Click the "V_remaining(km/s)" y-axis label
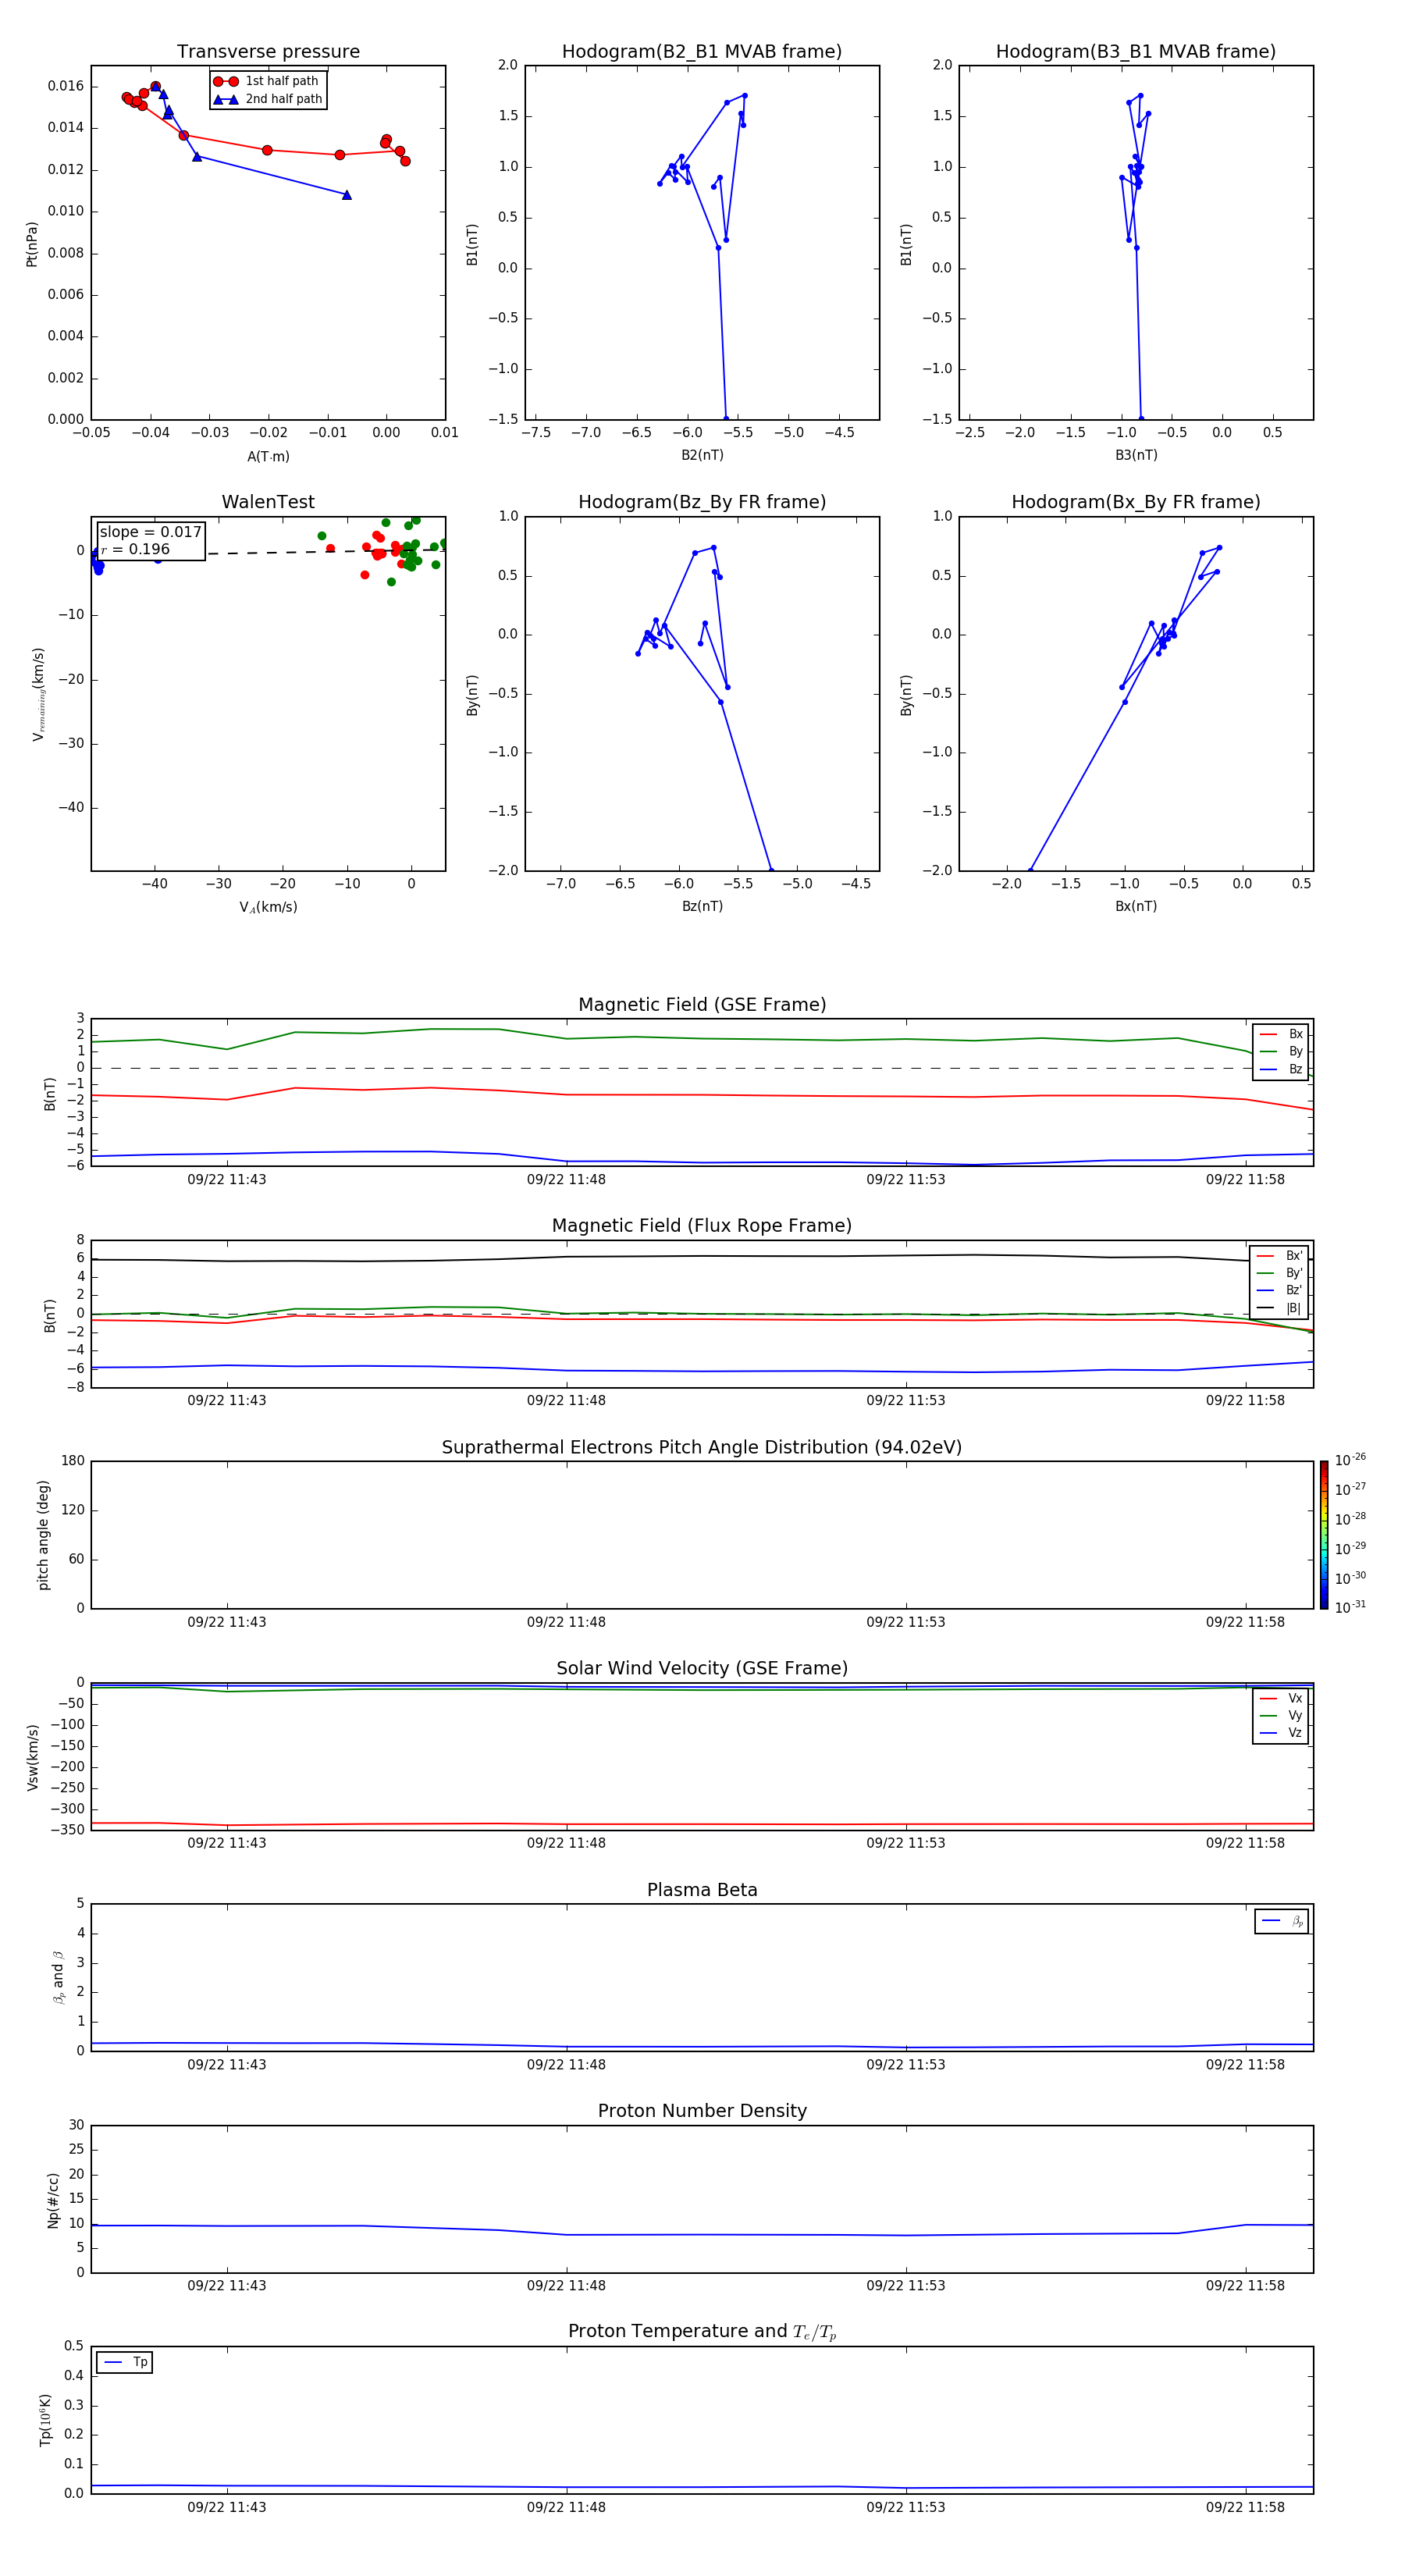Screen dimensions: 1405x2576 (38, 694)
